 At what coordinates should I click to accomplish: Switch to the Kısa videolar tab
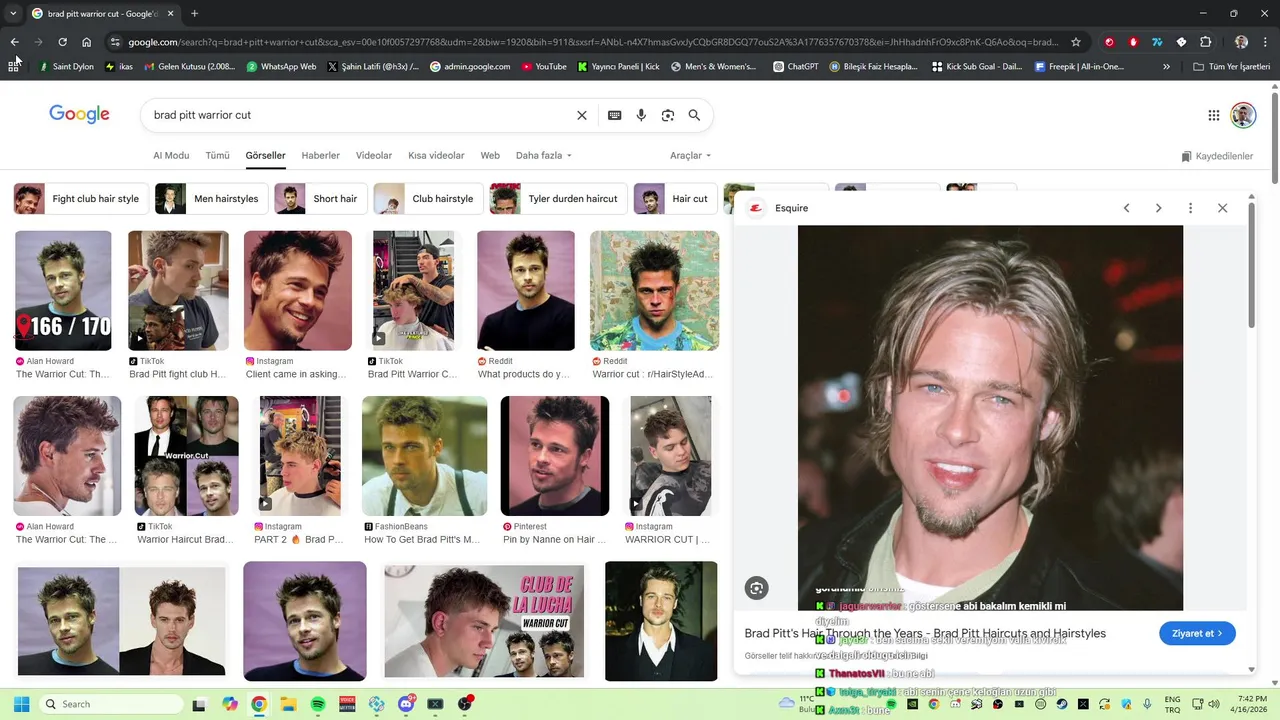tap(436, 156)
